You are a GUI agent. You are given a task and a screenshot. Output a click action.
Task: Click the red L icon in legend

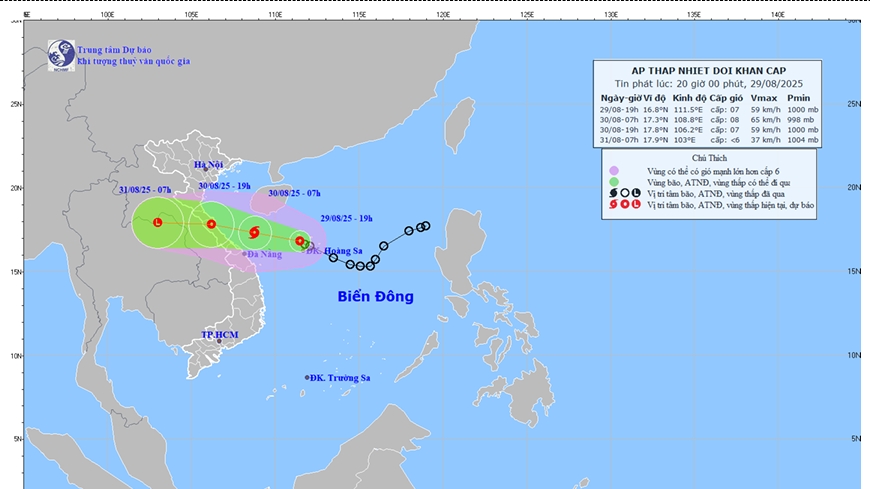(636, 204)
